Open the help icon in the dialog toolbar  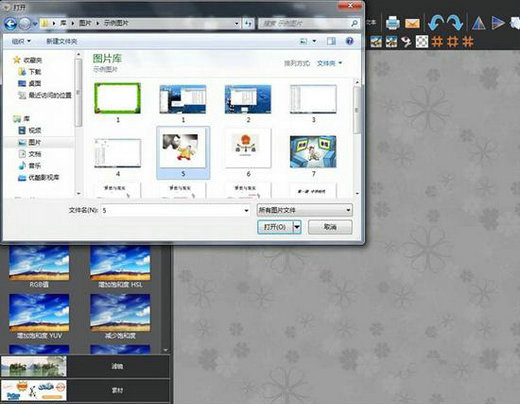coord(349,41)
